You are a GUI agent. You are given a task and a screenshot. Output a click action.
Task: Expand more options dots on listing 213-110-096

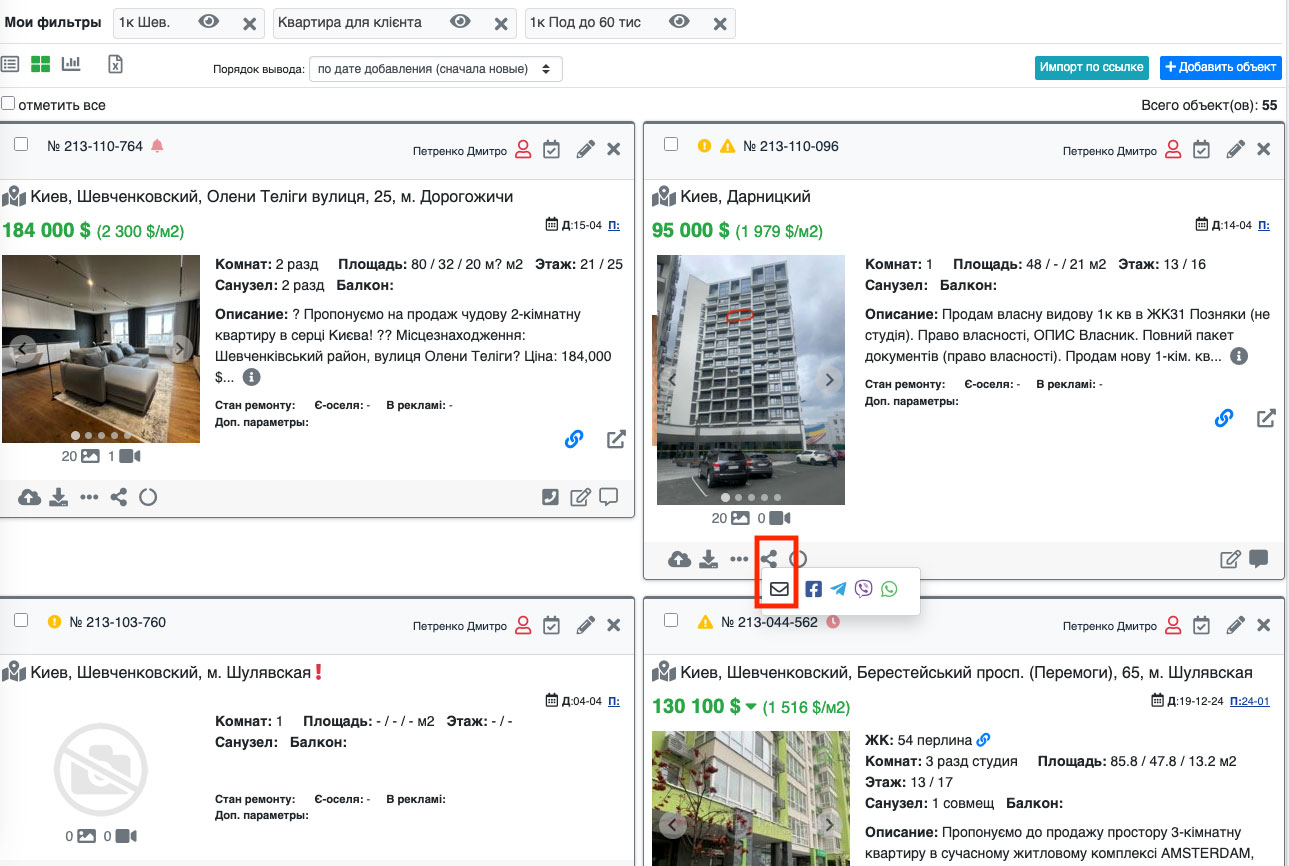(x=739, y=559)
